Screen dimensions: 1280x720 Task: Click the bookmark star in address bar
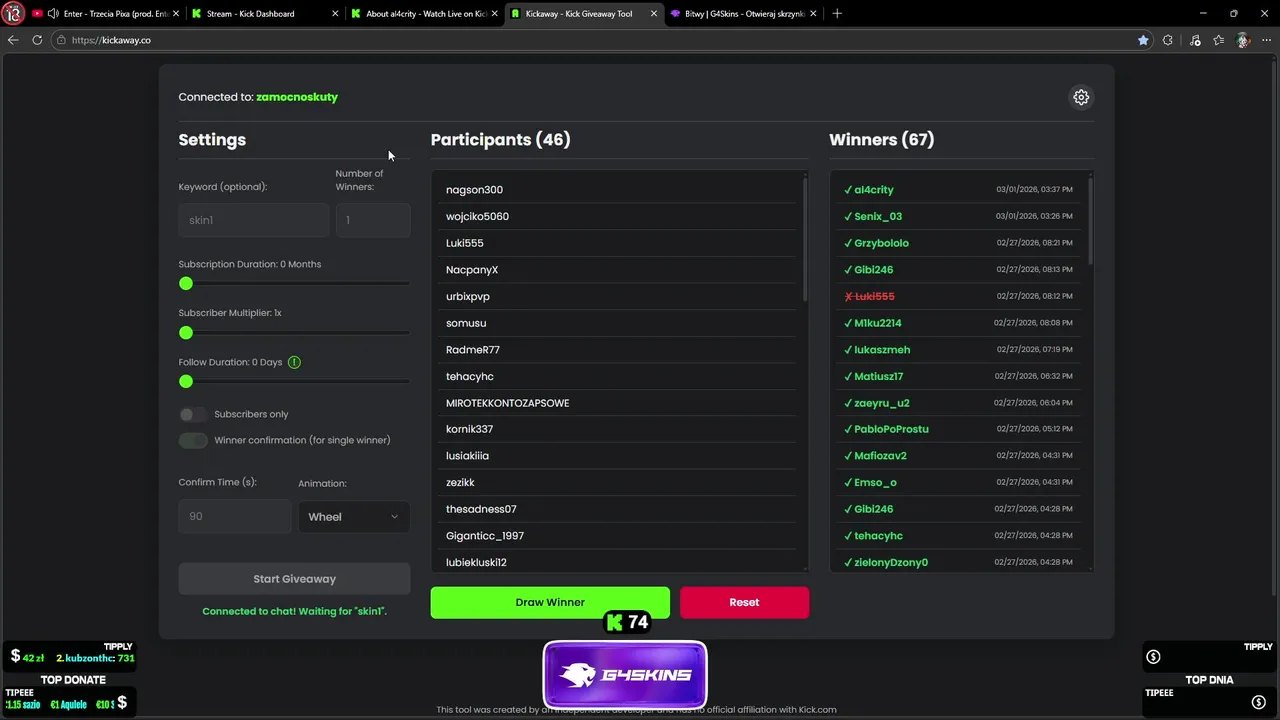(1143, 40)
